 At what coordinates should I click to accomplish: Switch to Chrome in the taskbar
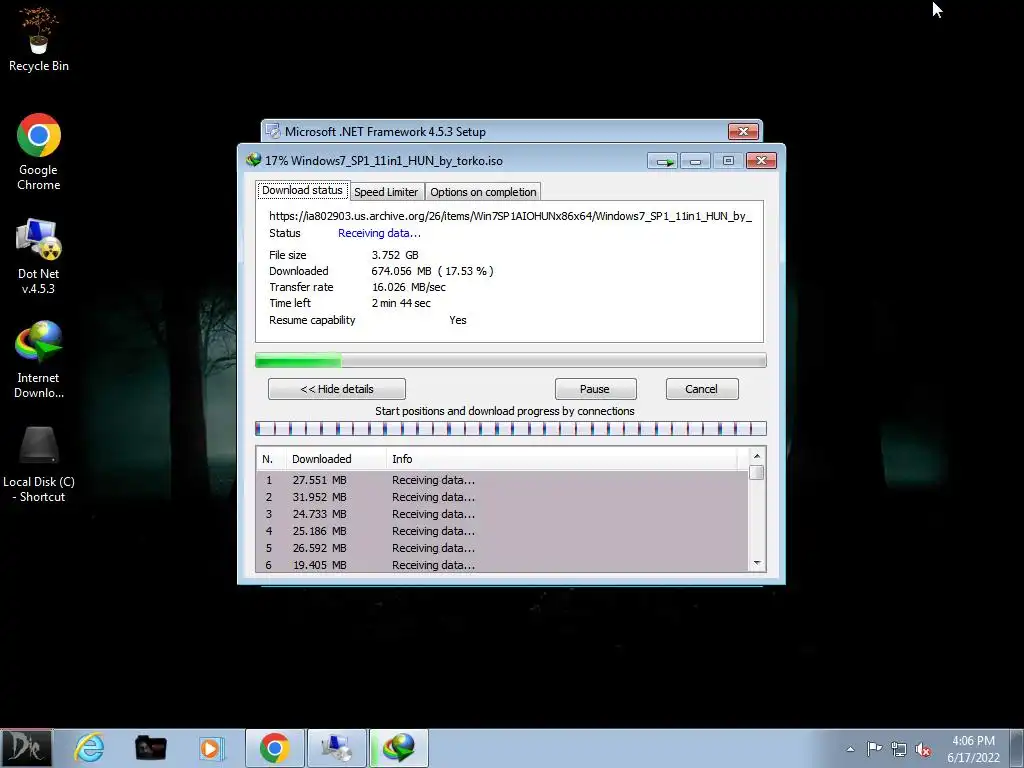tap(274, 748)
